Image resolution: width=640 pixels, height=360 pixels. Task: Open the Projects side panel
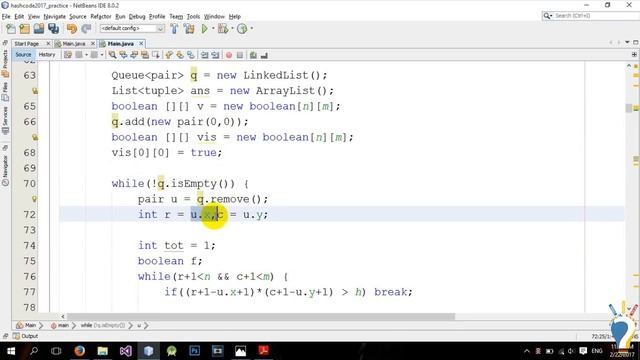click(5, 63)
